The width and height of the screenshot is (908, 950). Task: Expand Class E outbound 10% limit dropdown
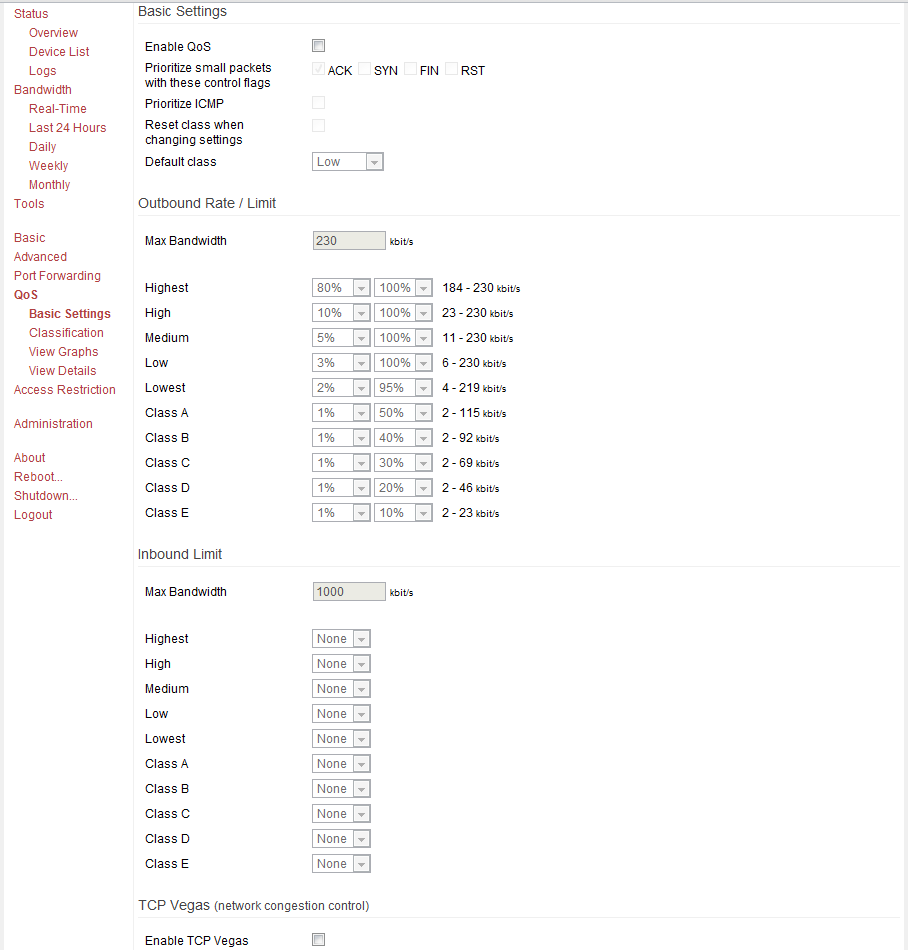[402, 513]
